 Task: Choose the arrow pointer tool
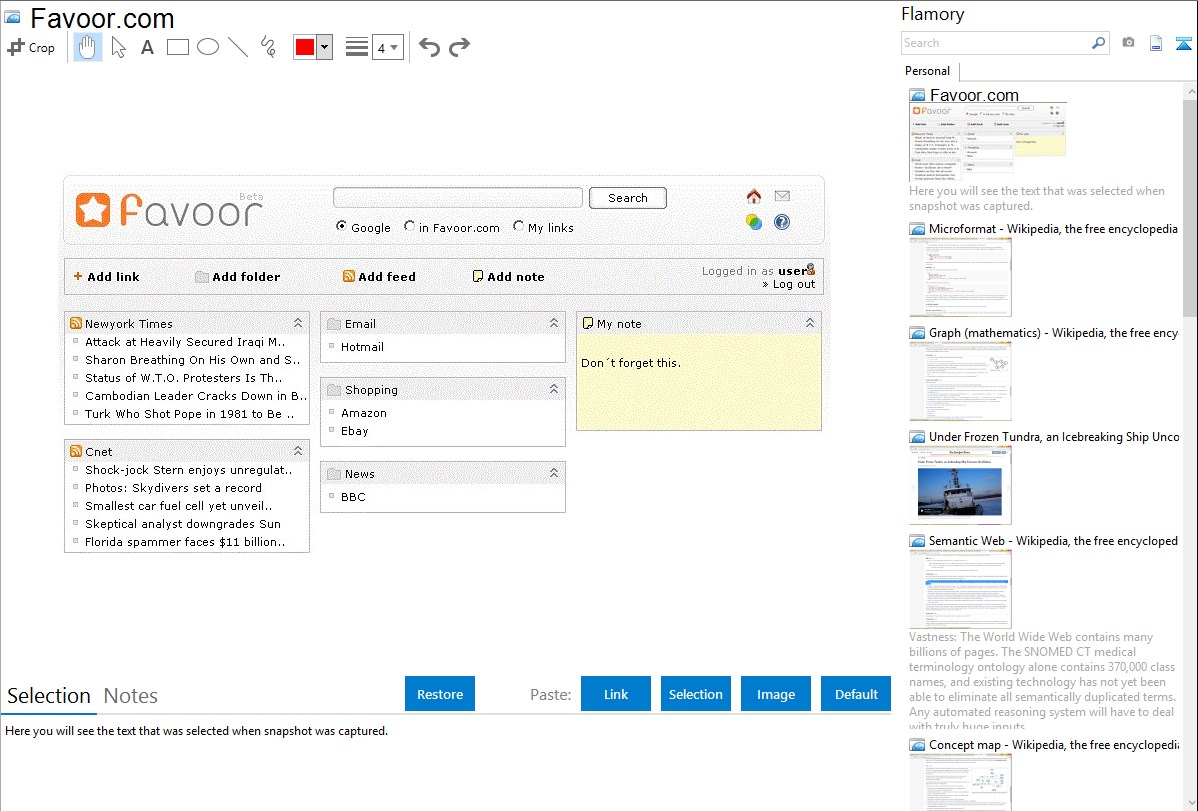coord(118,47)
